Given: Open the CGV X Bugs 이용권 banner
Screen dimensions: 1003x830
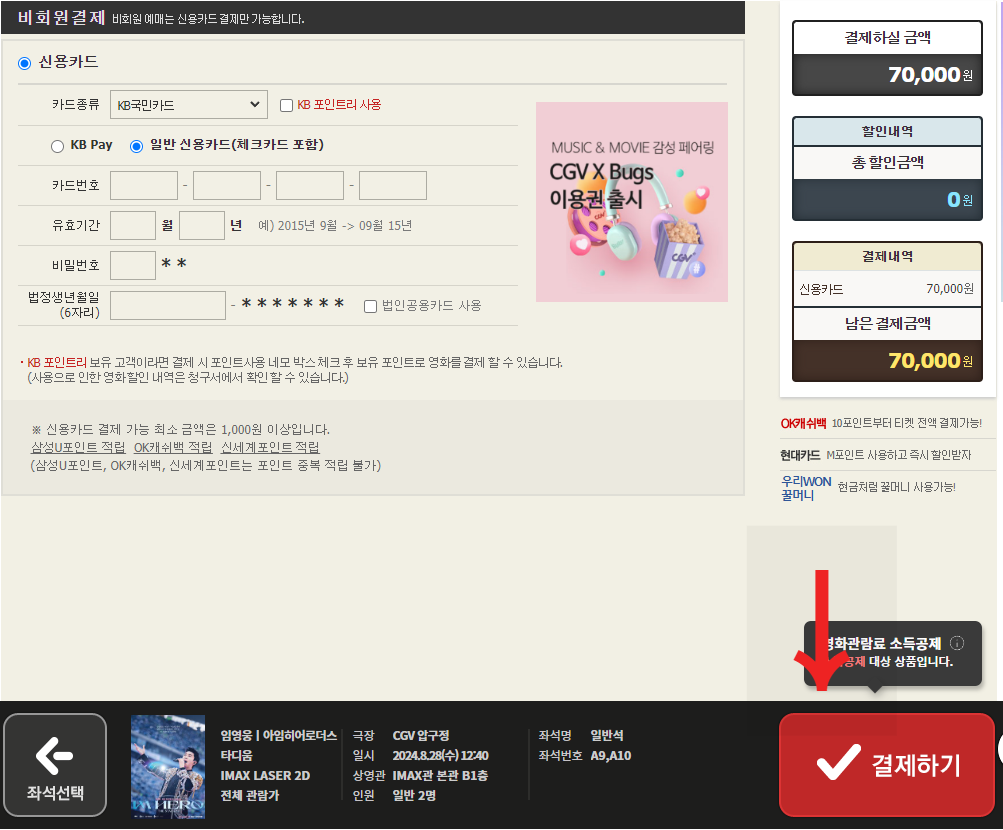Looking at the screenshot, I should tap(632, 202).
